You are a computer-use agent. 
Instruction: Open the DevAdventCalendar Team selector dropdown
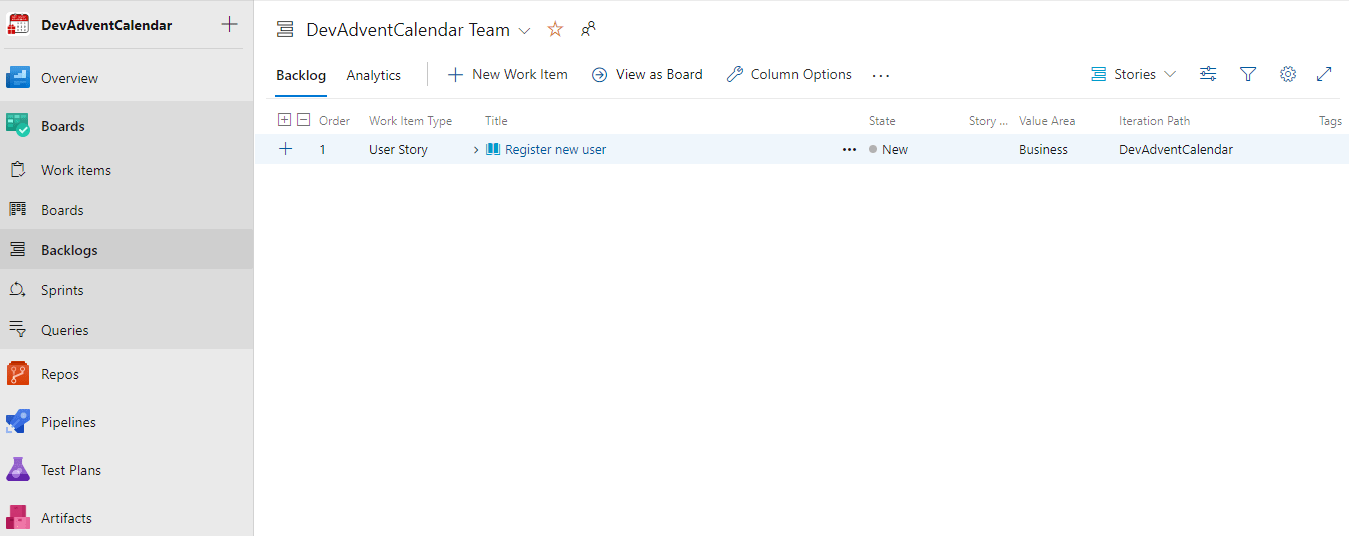pos(525,31)
